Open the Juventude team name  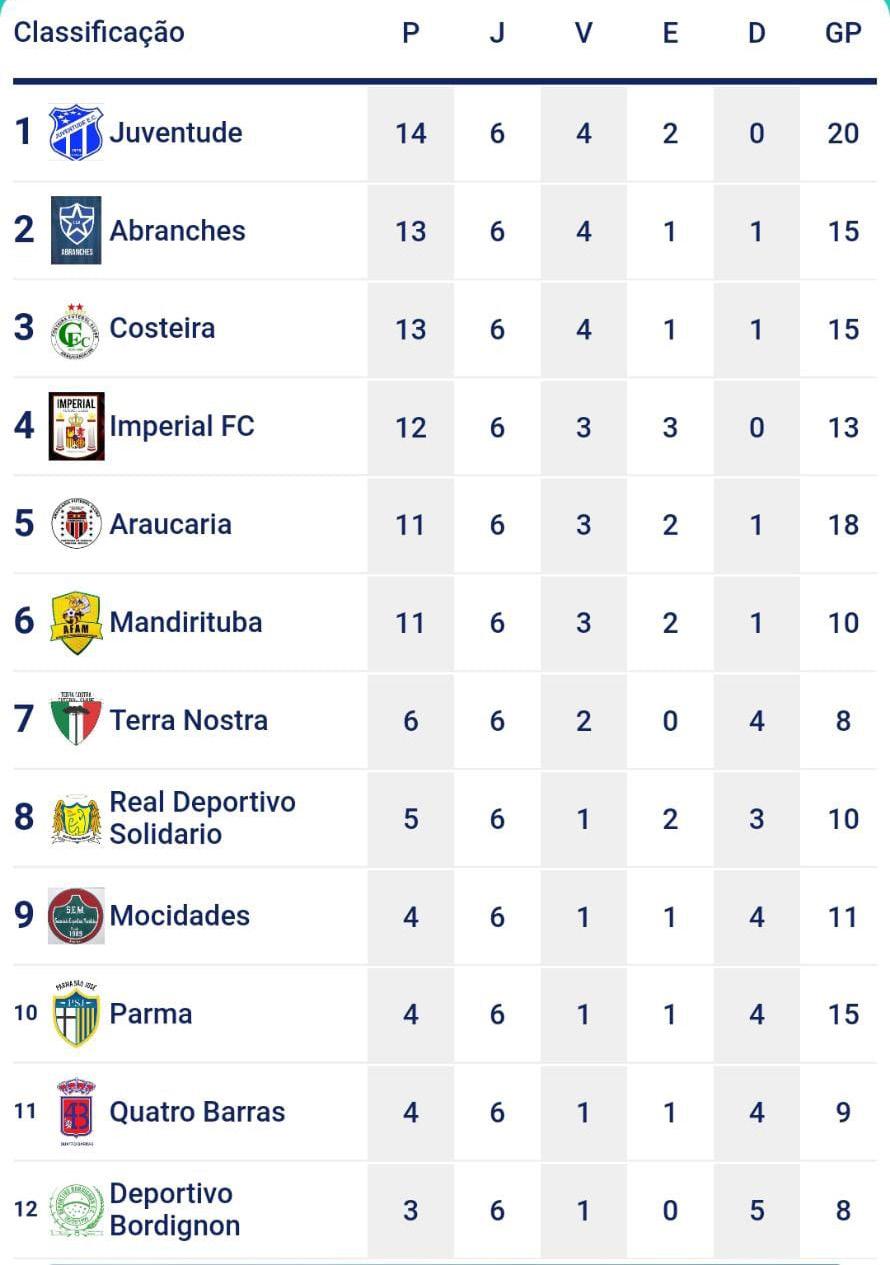[176, 132]
